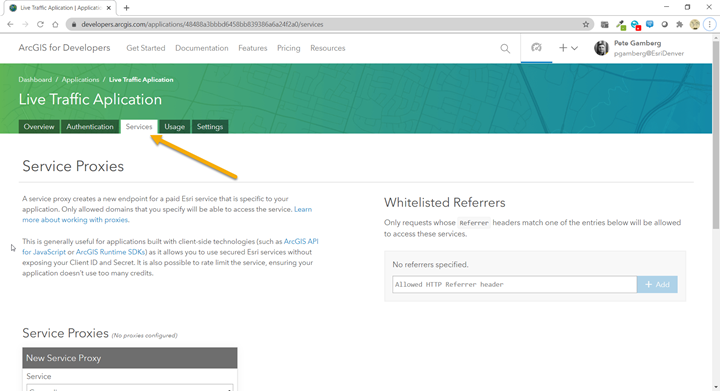The height and width of the screenshot is (391, 720).
Task: Switch to the Authentication tab
Action: (90, 127)
